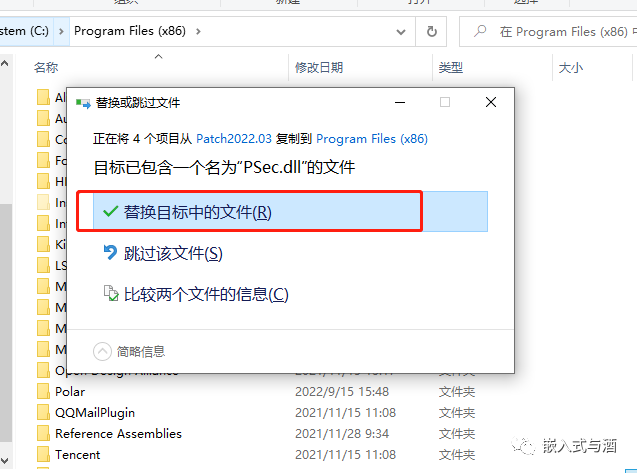637x473 pixels.
Task: Click the search magnifier icon
Action: [480, 31]
